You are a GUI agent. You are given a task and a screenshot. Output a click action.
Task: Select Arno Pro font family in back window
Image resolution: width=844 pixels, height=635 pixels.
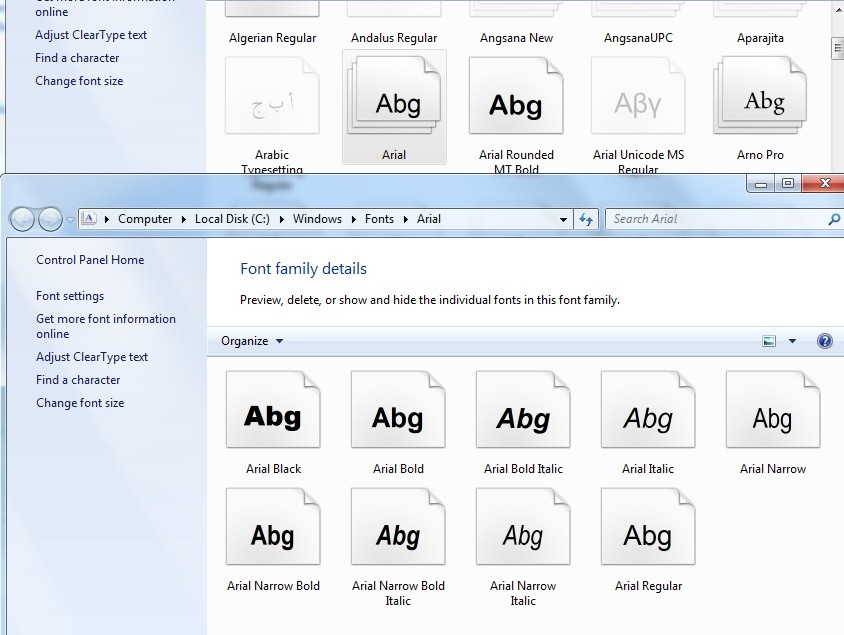point(760,96)
